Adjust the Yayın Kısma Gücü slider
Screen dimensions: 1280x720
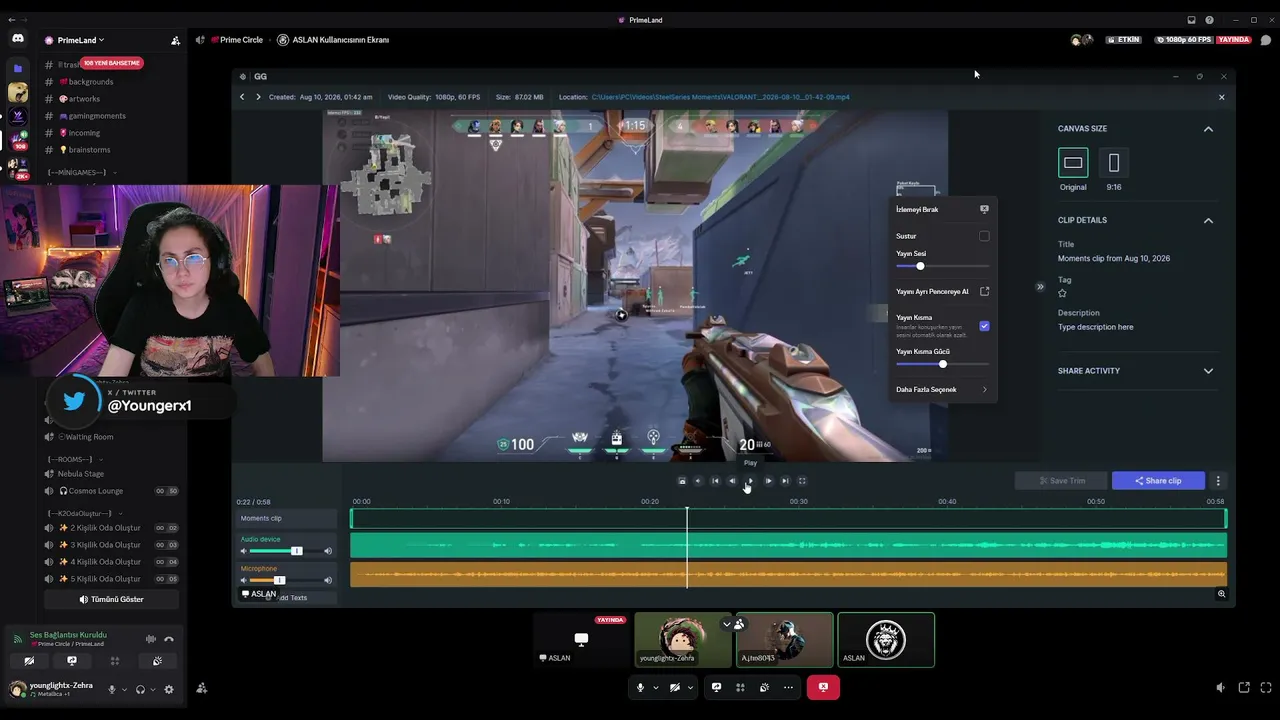pos(942,364)
